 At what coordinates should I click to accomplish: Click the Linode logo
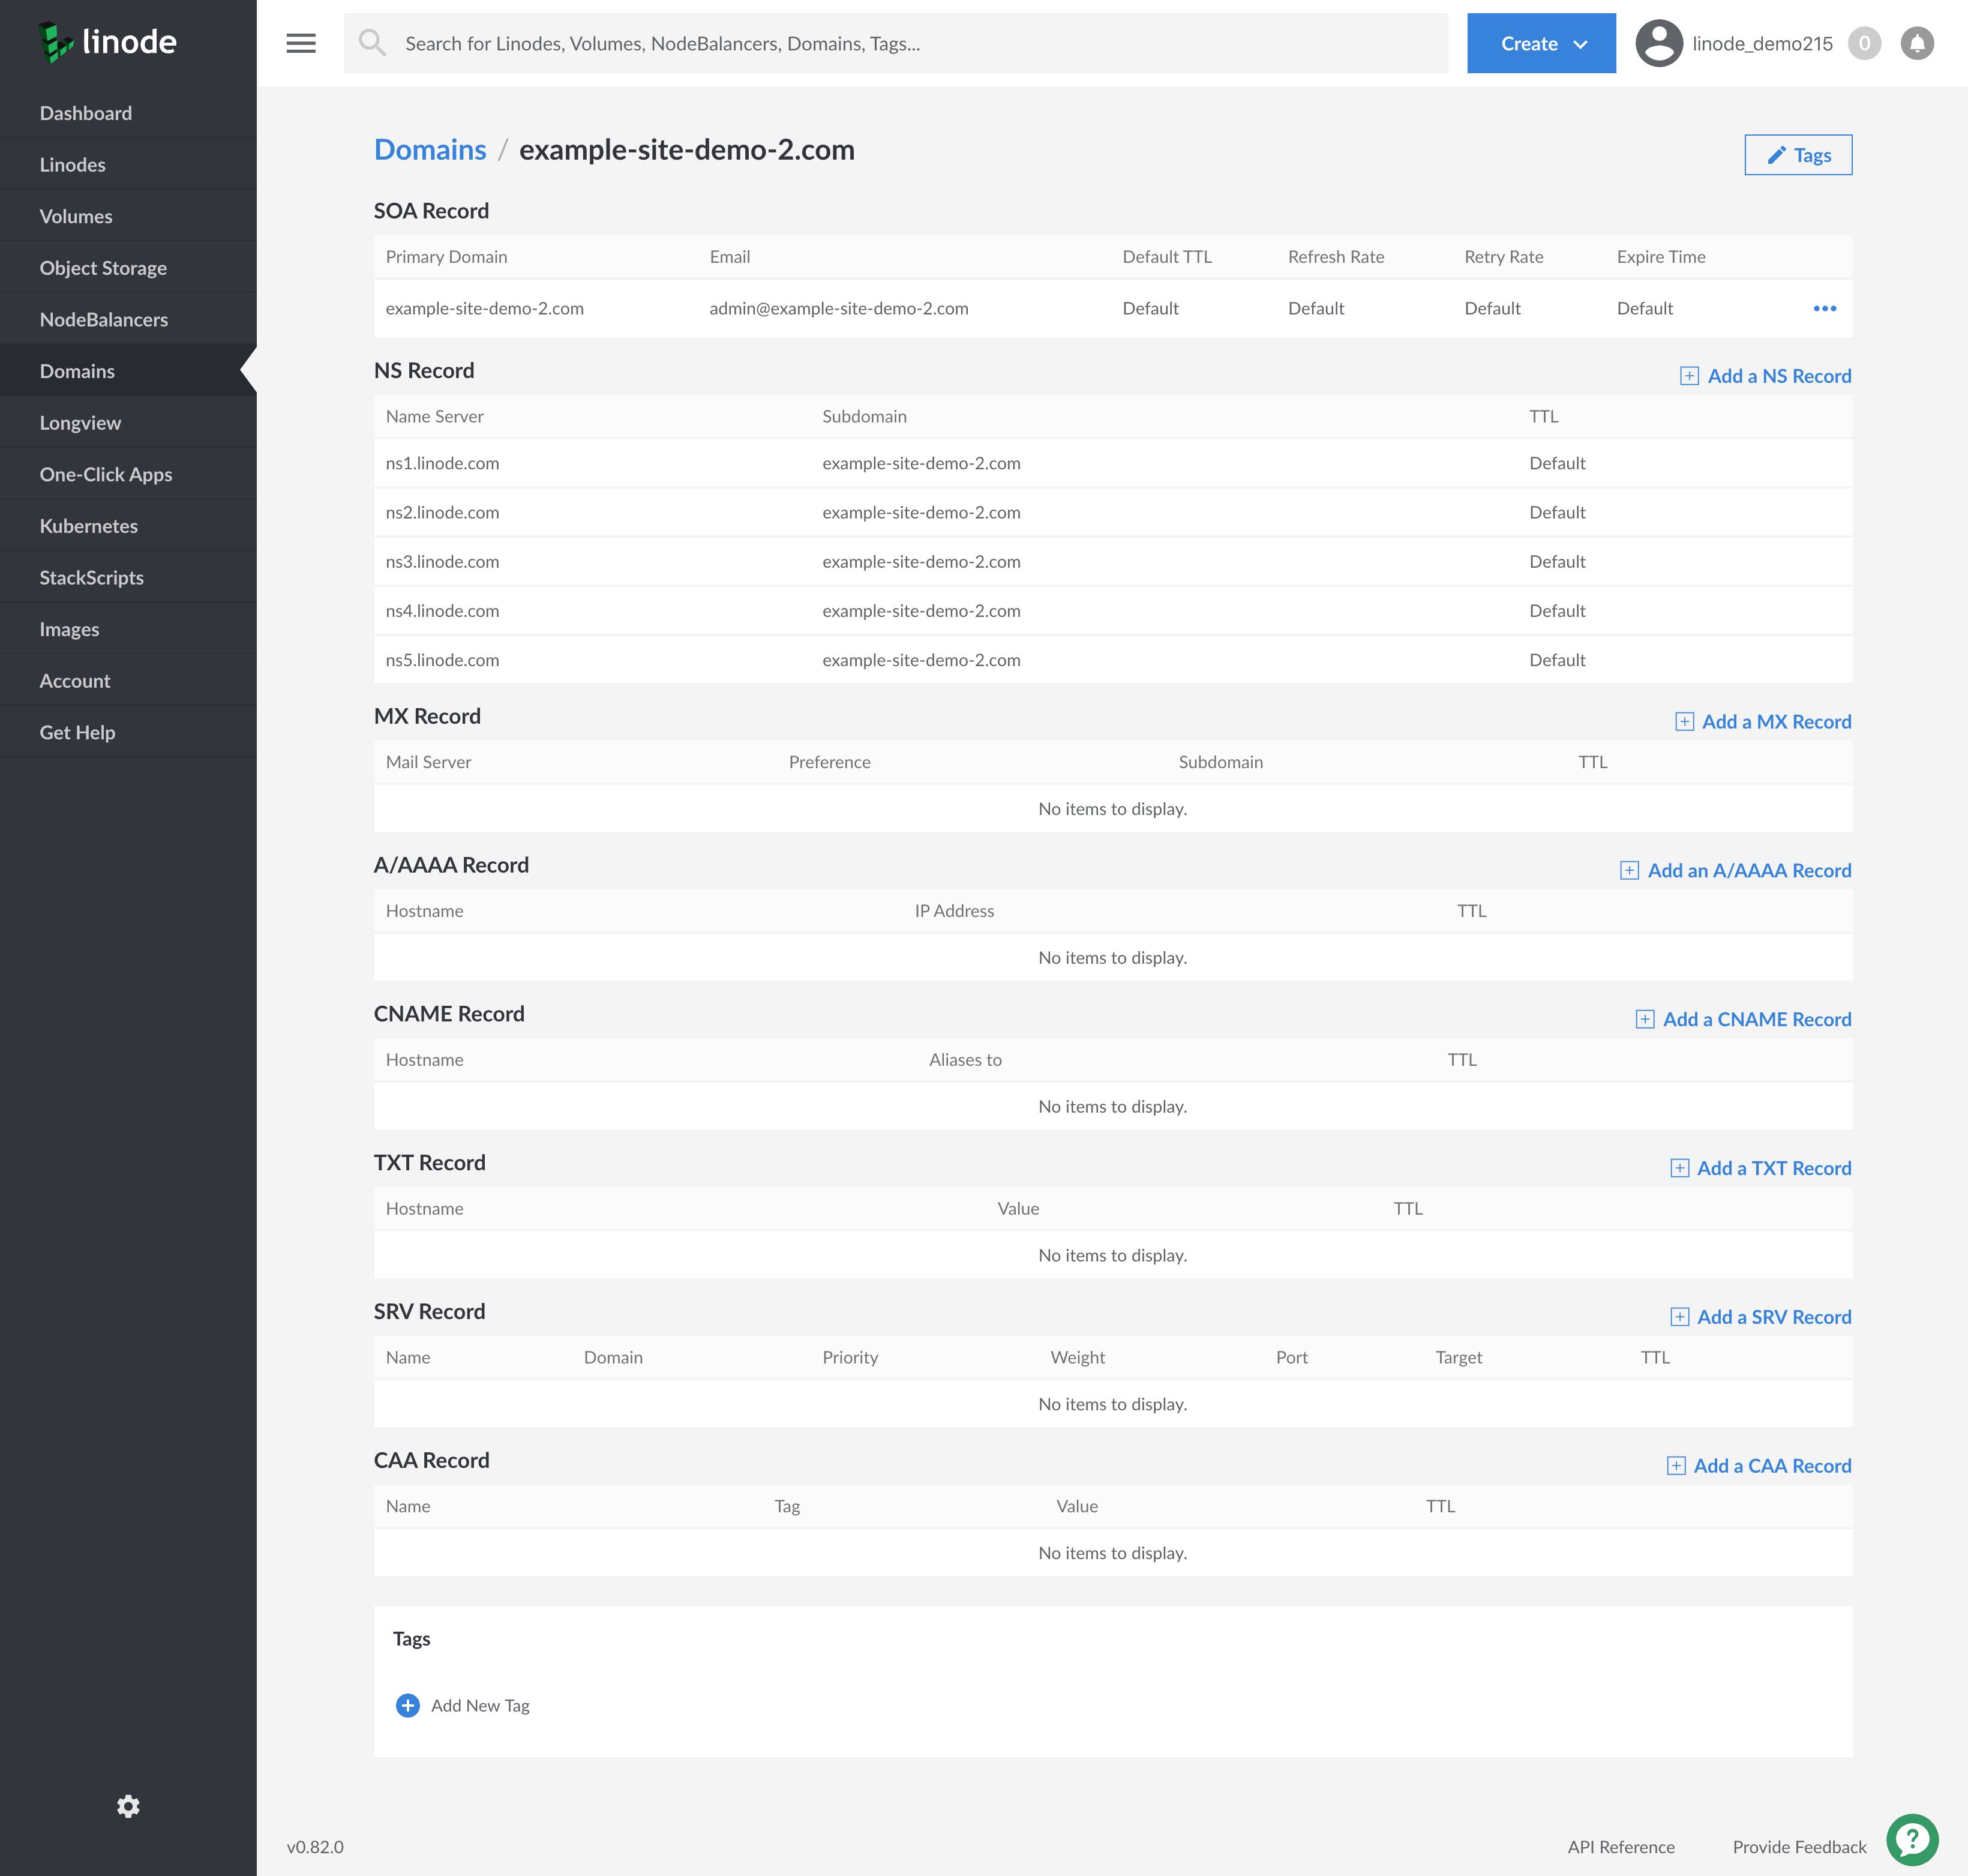[x=107, y=43]
